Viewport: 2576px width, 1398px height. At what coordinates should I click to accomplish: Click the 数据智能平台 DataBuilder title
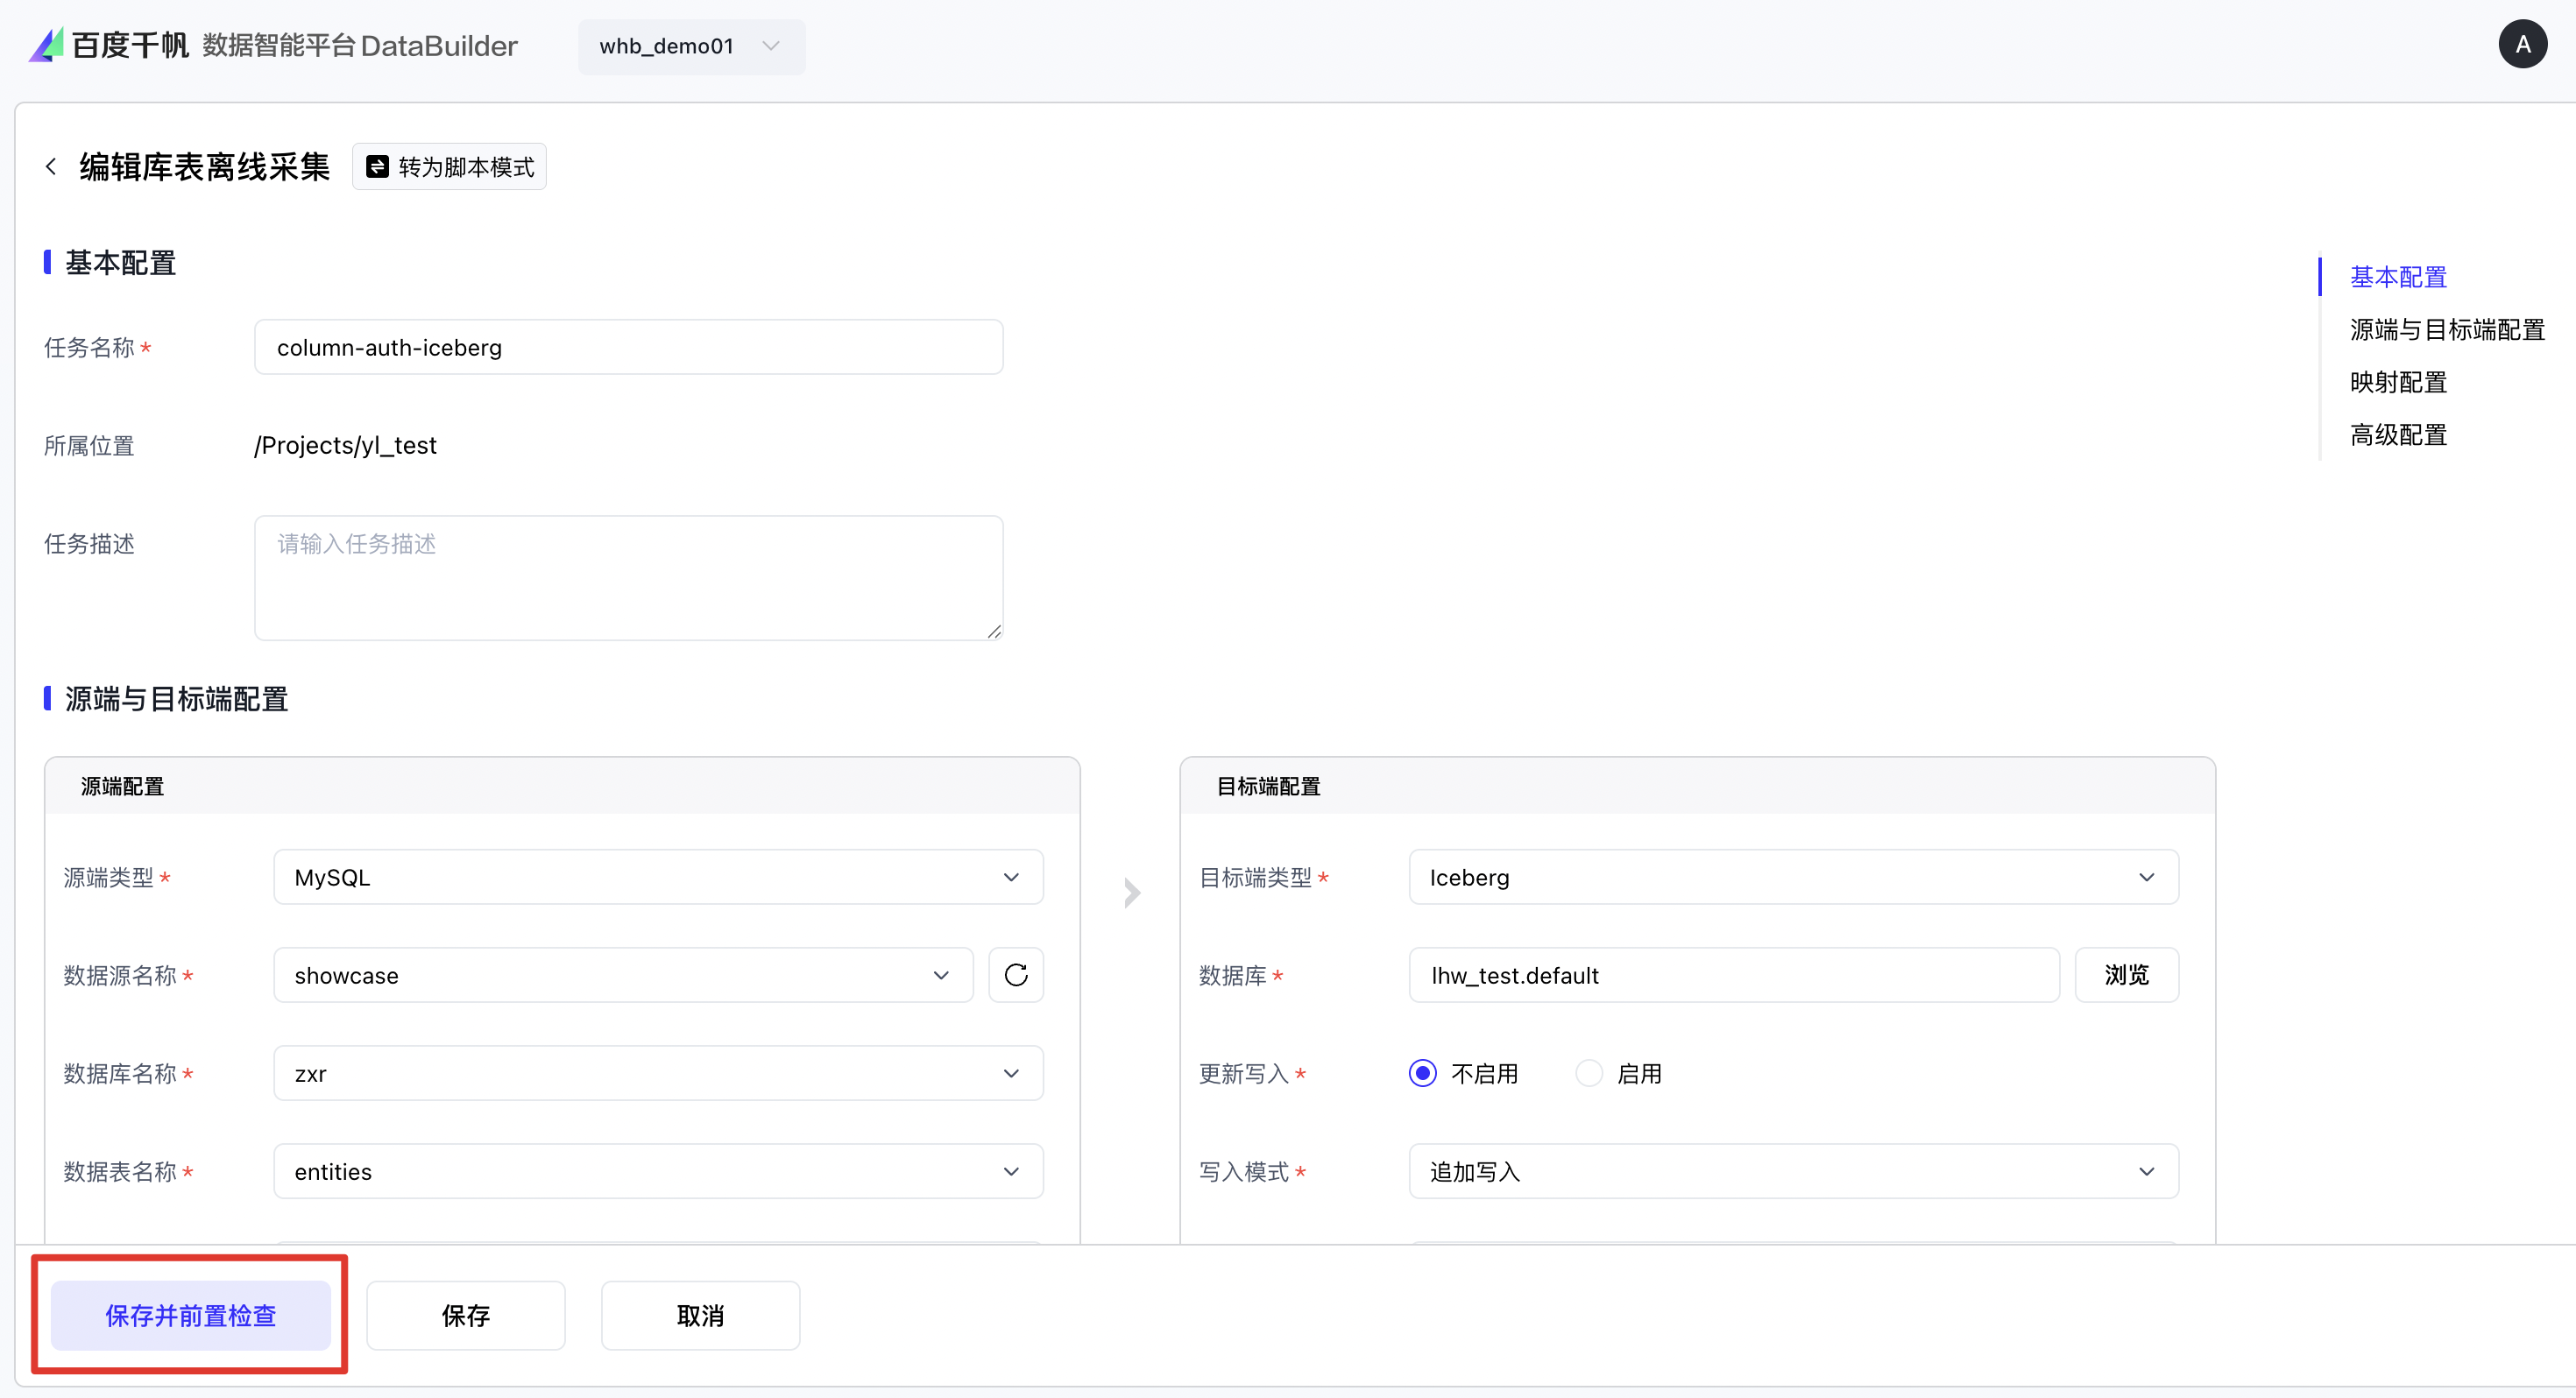coord(360,46)
